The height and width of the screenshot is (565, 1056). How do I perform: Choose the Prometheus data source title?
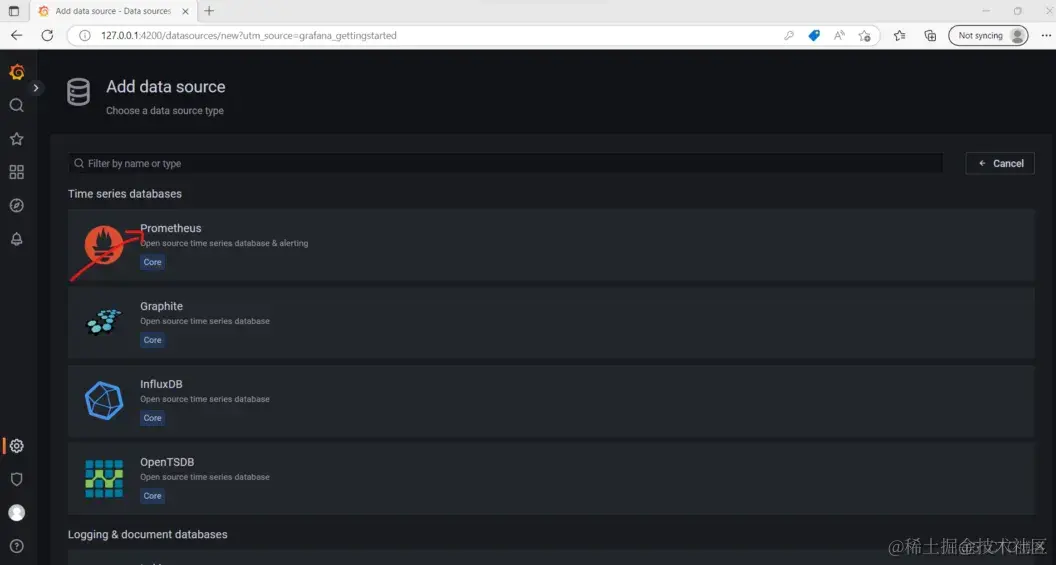click(x=170, y=228)
